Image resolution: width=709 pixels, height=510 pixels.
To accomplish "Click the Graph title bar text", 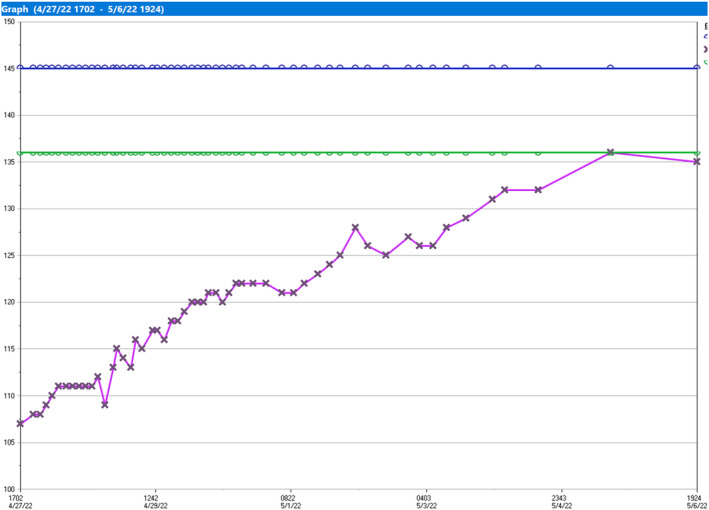I will 85,8.
